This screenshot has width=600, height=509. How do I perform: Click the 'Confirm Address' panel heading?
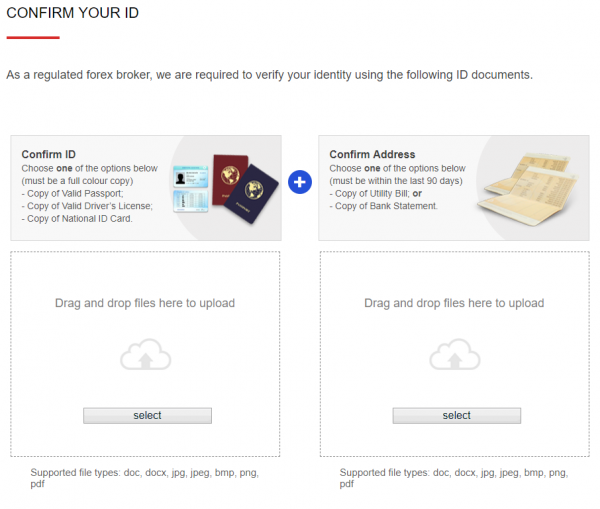point(370,155)
